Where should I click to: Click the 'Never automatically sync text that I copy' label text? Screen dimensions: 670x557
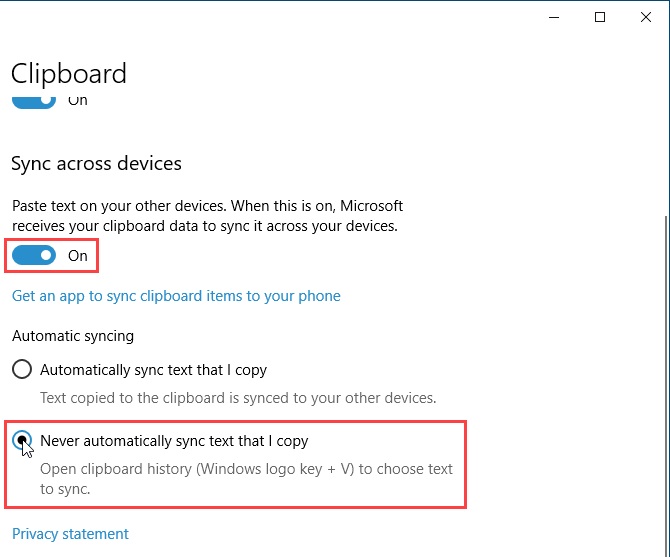coord(174,441)
